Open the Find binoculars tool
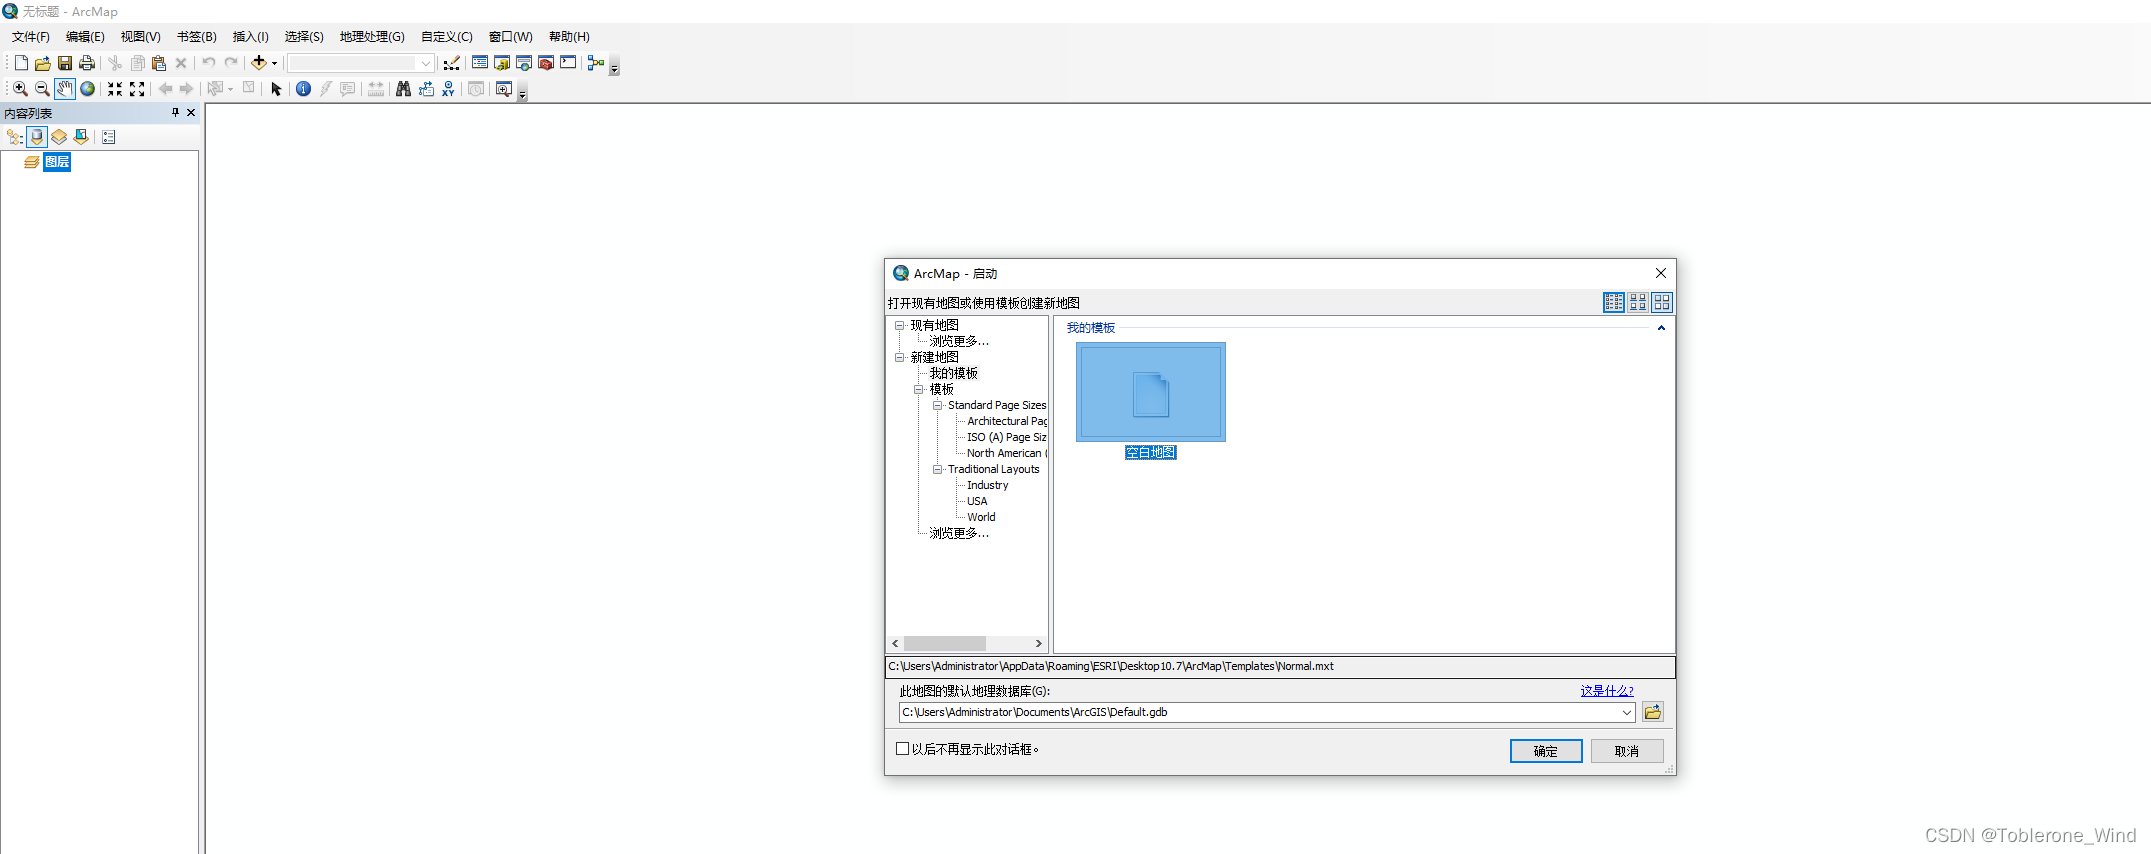Screen dimensions: 2151x854 click(404, 89)
